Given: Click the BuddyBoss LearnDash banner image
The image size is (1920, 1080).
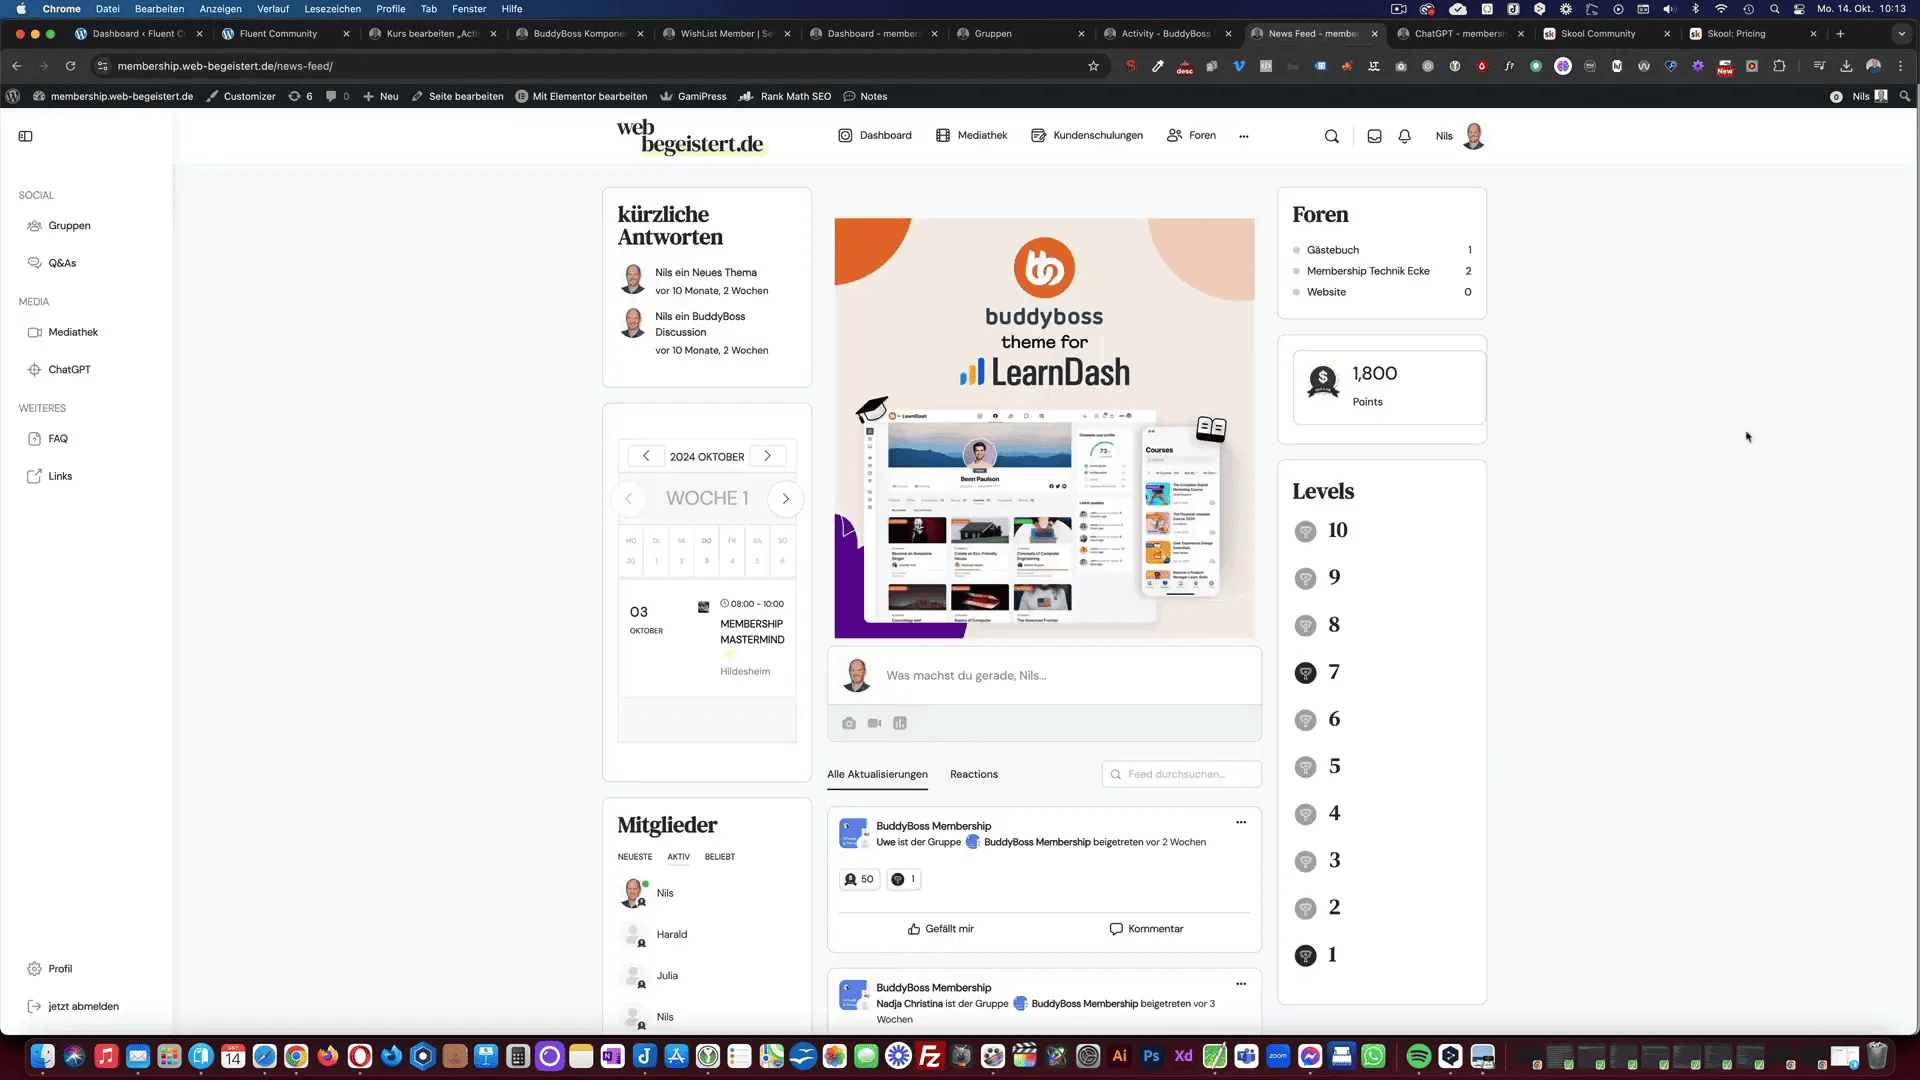Looking at the screenshot, I should click(1044, 428).
